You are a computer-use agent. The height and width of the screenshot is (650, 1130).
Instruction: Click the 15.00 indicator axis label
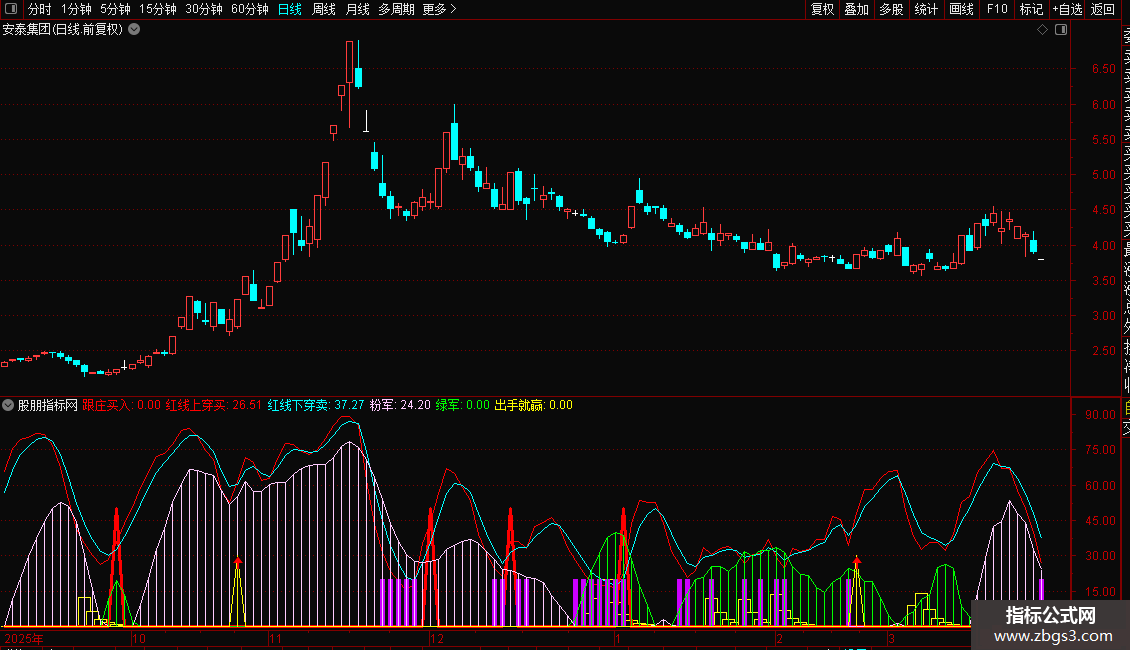pos(1100,591)
